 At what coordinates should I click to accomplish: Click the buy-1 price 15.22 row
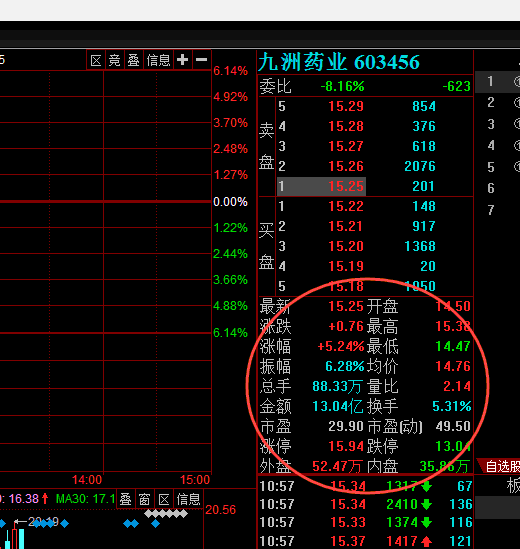pos(365,206)
